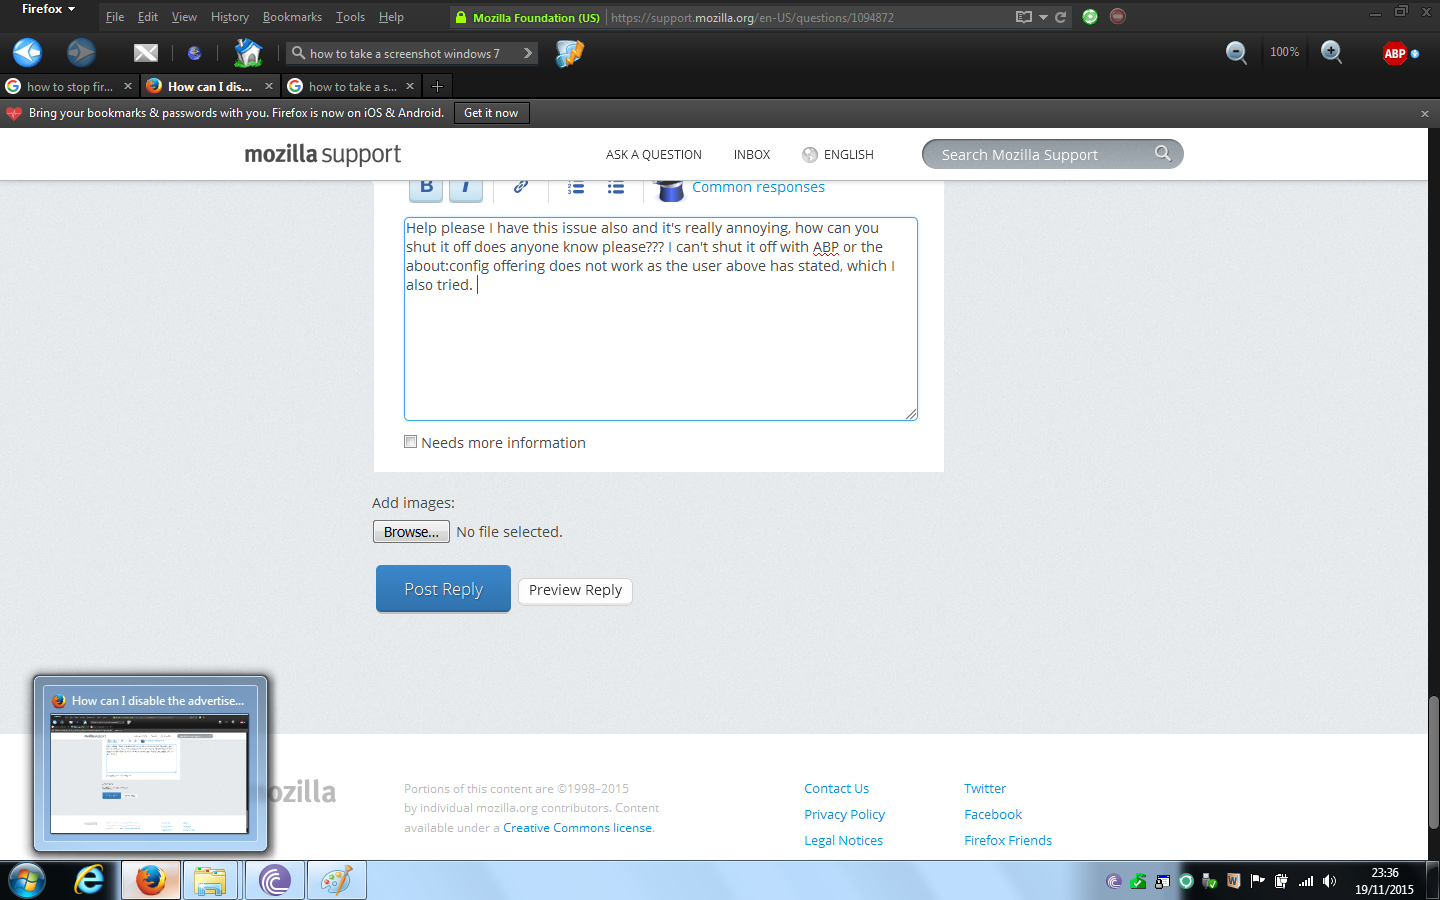Open the History menu
Screen dimensions: 1440x900
[230, 17]
